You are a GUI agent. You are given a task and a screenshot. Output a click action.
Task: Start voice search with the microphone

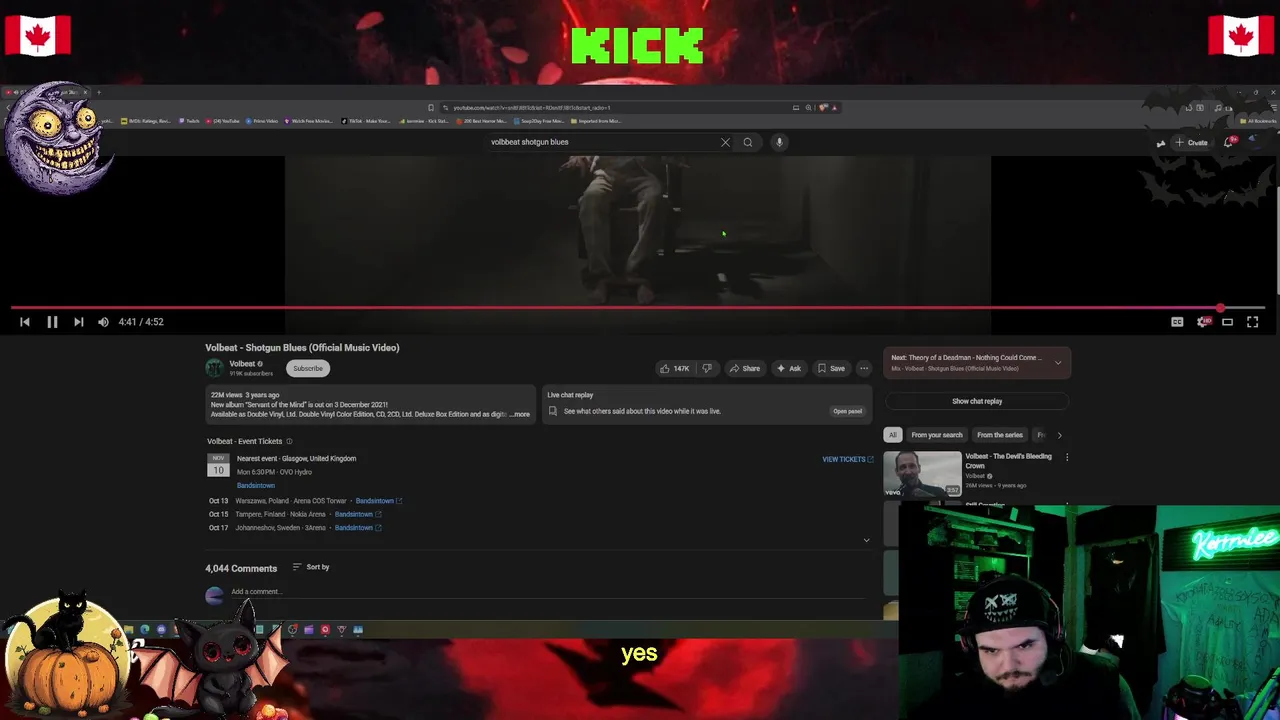point(779,142)
